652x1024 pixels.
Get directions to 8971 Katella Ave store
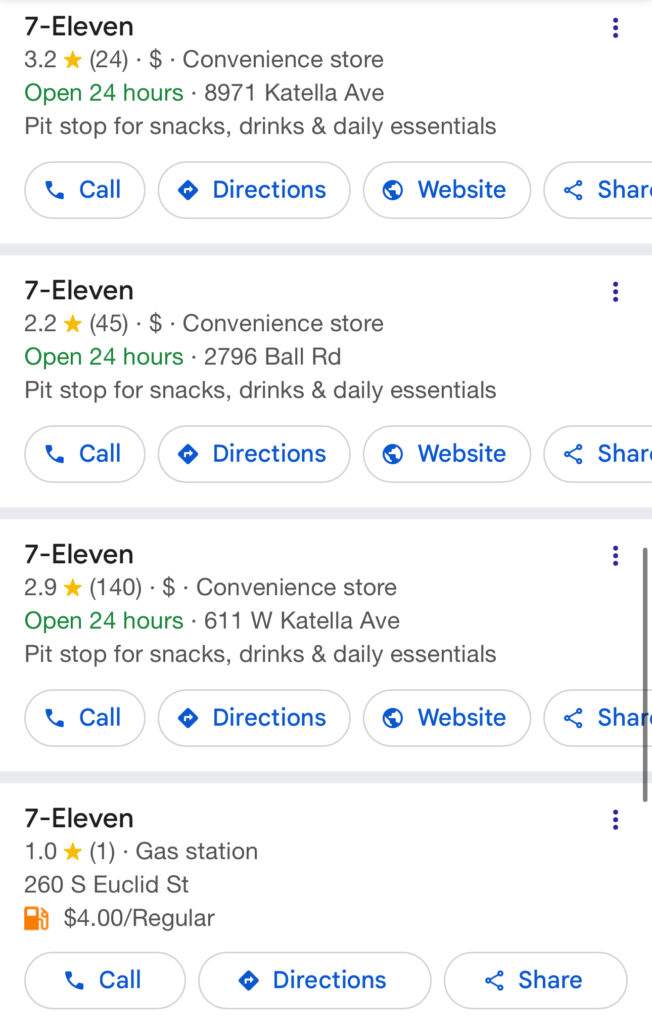click(x=254, y=190)
